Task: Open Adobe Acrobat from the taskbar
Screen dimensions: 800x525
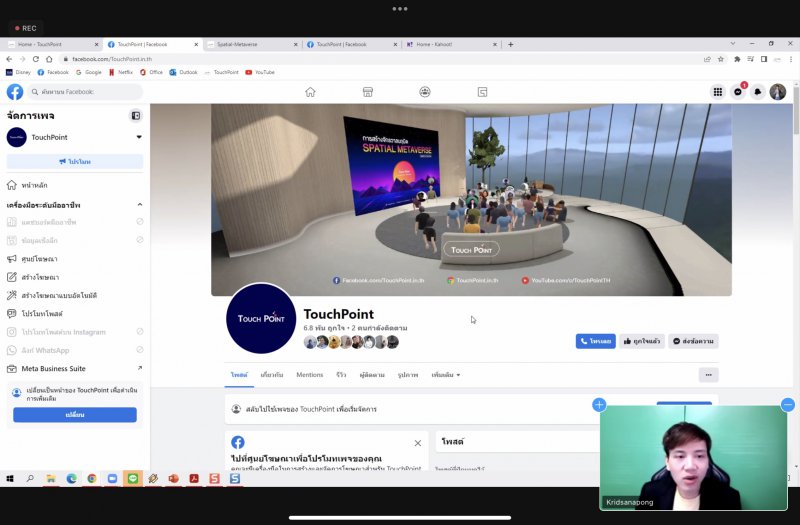Action: pos(194,479)
